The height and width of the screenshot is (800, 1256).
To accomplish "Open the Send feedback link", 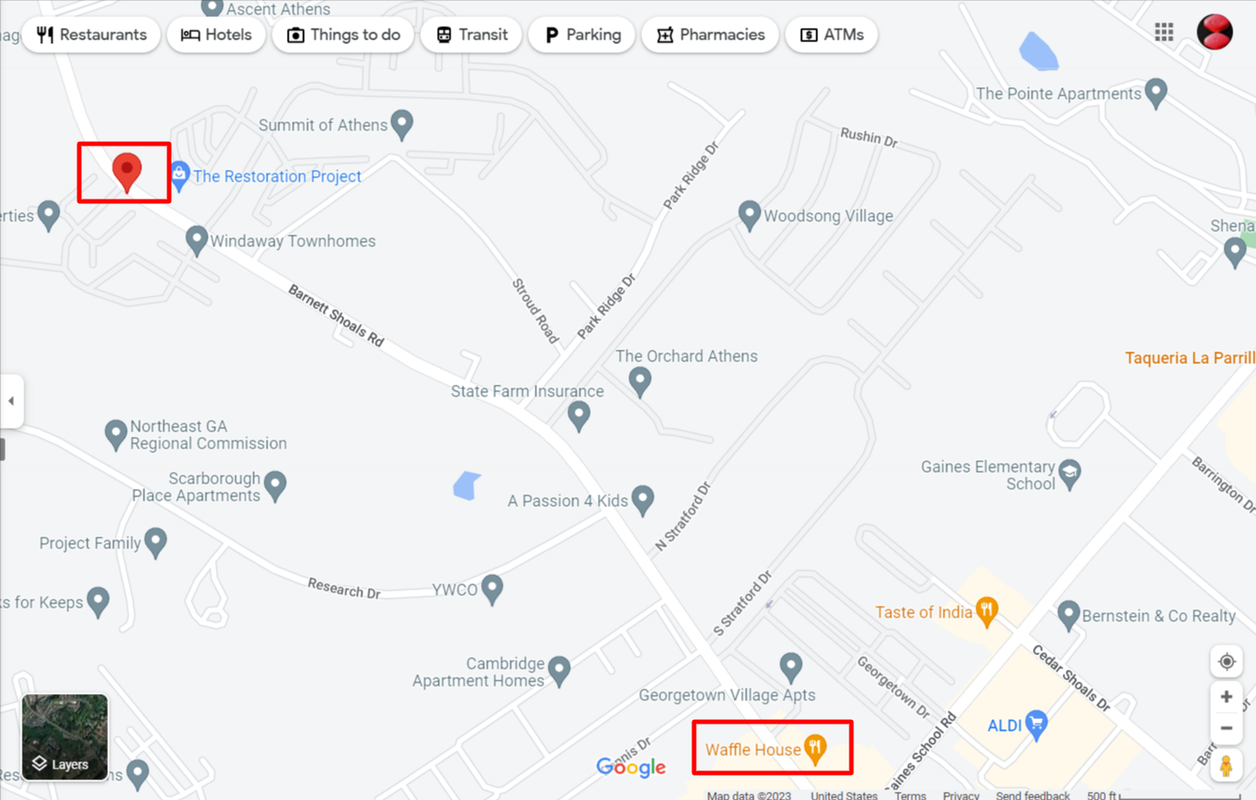I will (1033, 796).
